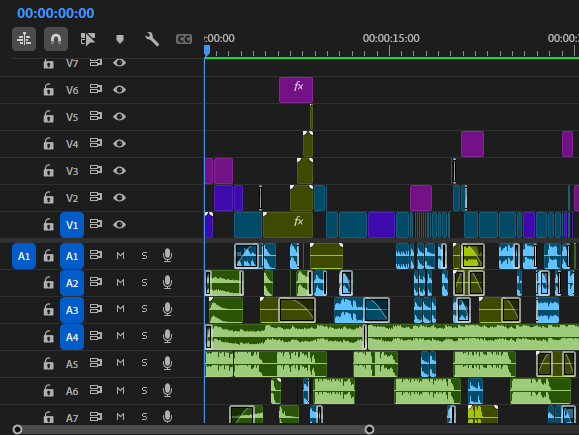Hide the V2 track output eye

pyautogui.click(x=119, y=198)
